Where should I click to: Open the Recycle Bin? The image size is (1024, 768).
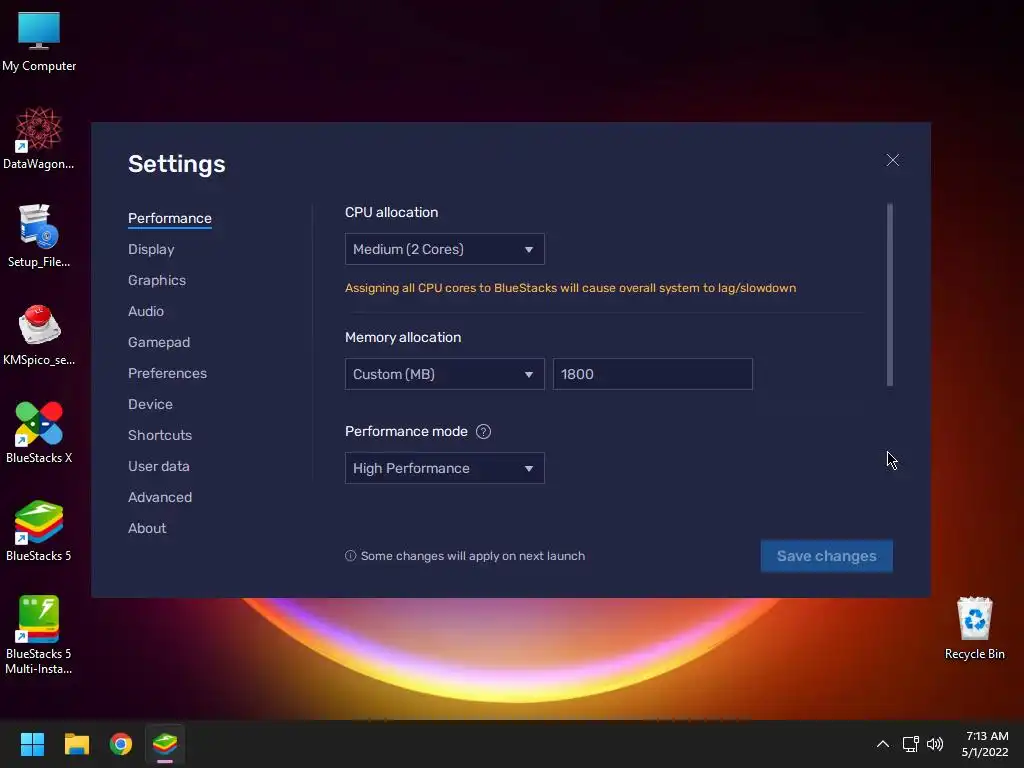(974, 628)
